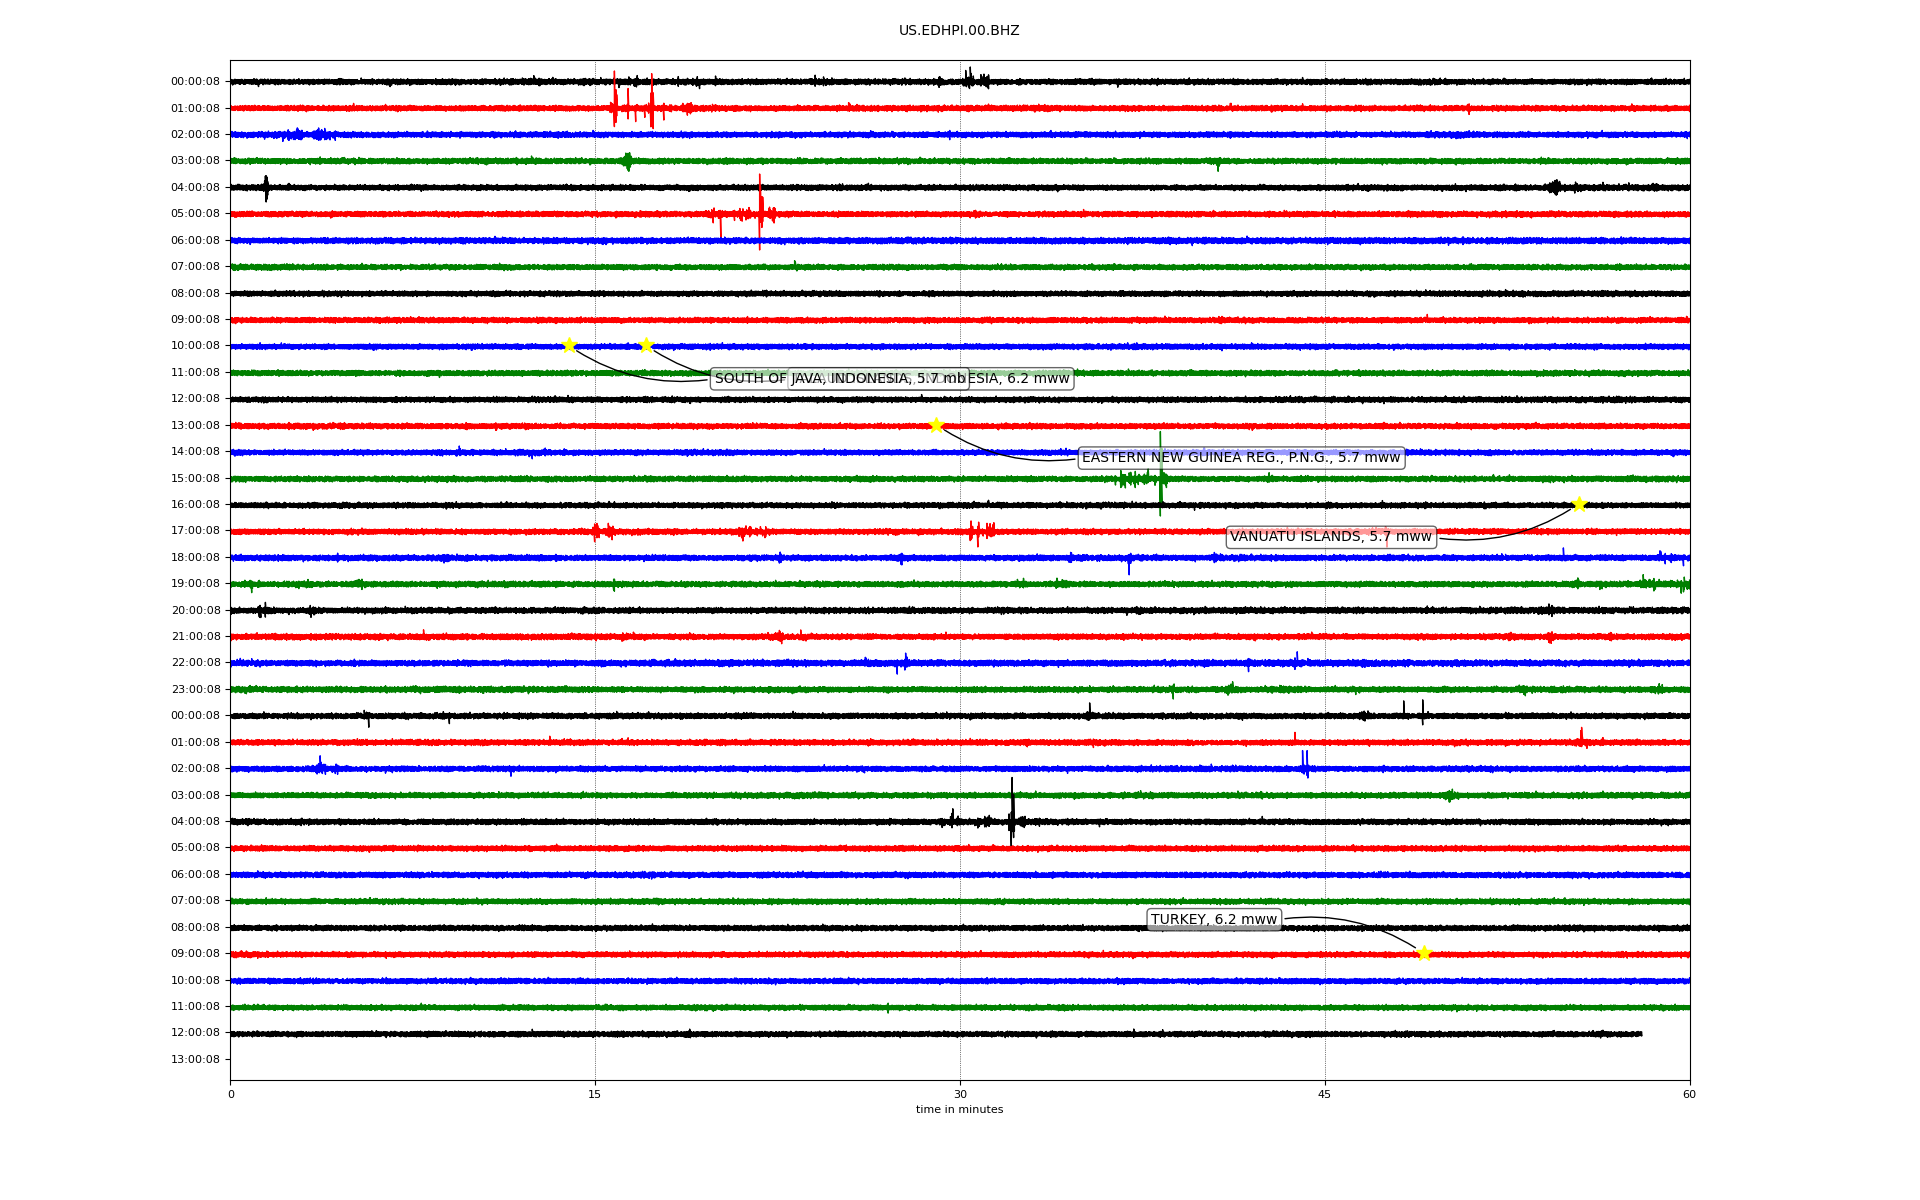The height and width of the screenshot is (1200, 1920).
Task: Click the 22:00:08 time label
Action: click(x=195, y=663)
